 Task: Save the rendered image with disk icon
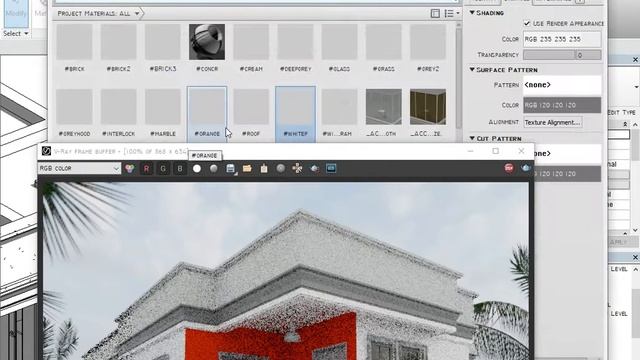tap(231, 169)
